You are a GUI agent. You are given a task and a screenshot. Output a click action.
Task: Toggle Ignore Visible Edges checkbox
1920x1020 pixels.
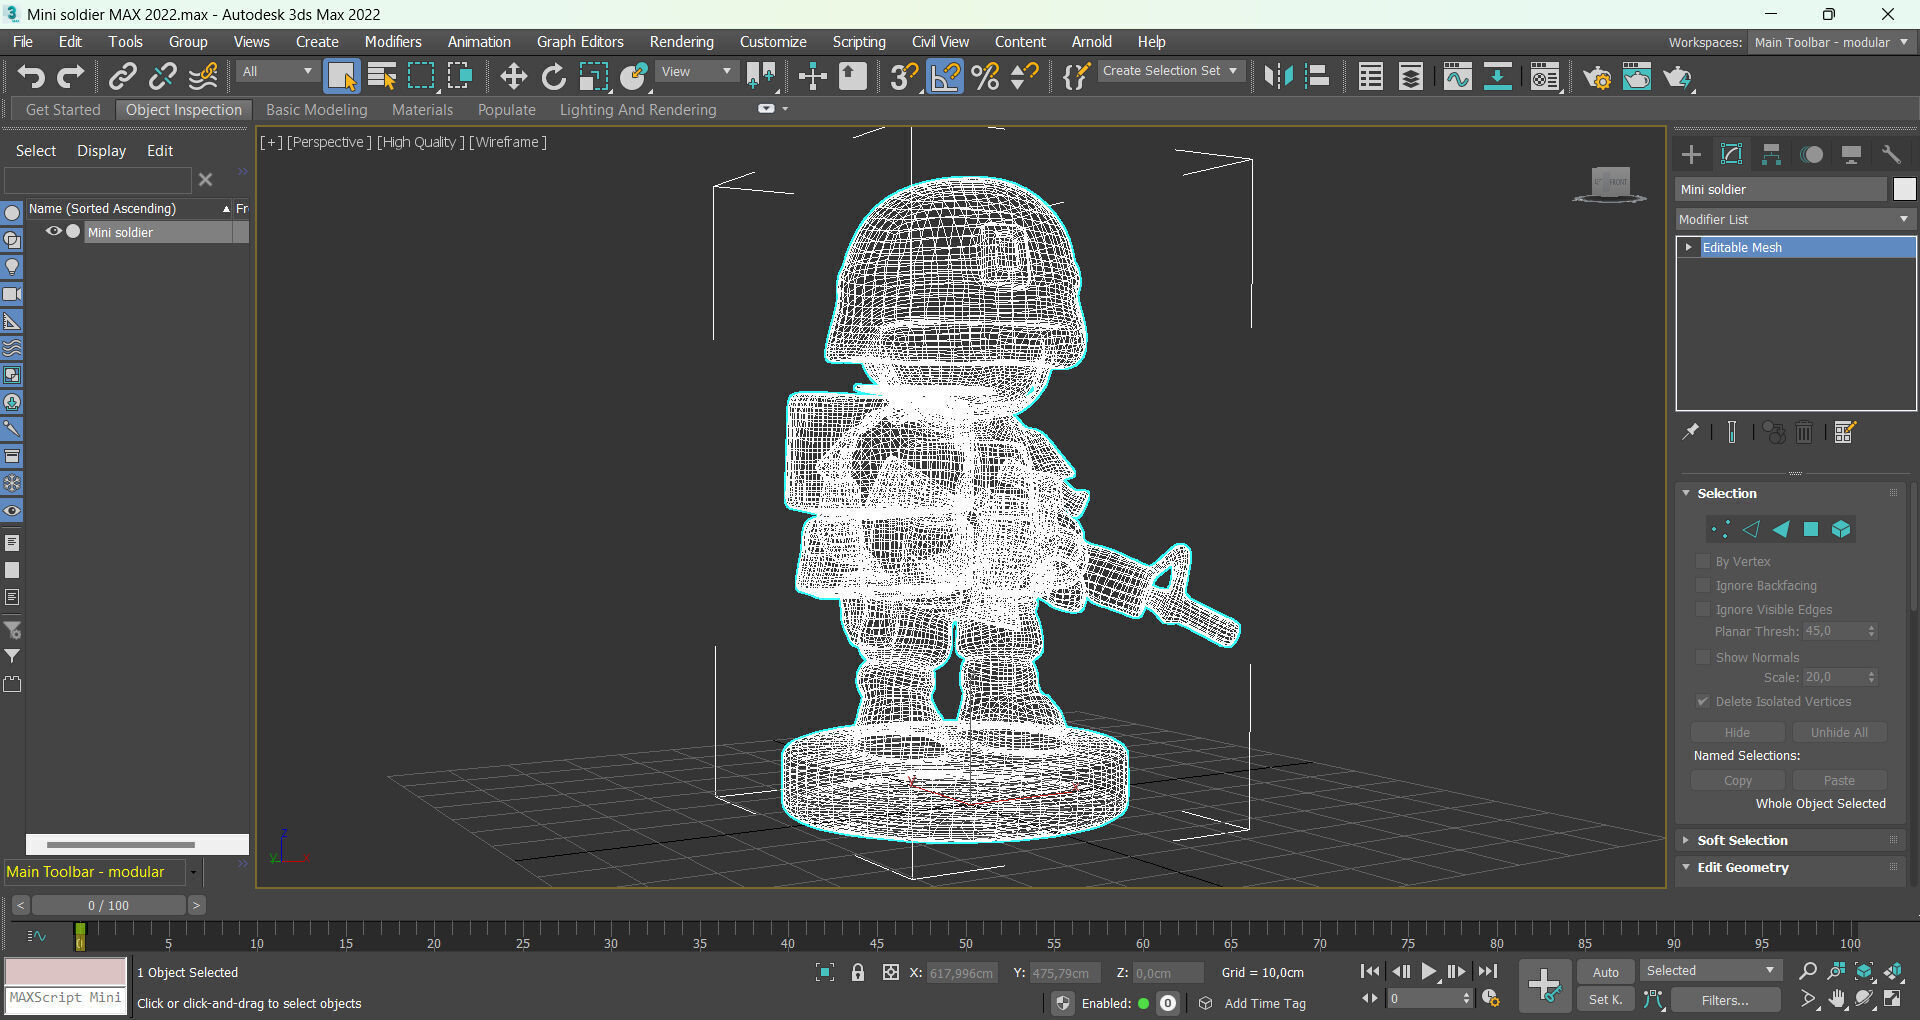pos(1703,609)
